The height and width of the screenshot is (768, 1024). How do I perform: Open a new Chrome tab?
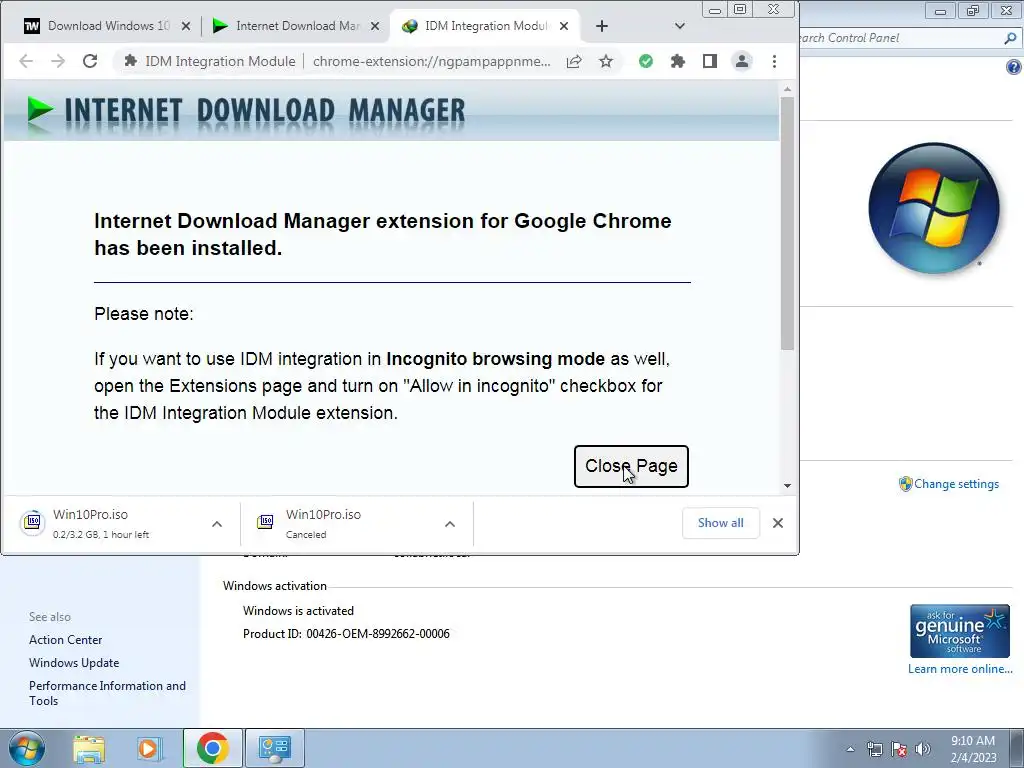point(601,26)
